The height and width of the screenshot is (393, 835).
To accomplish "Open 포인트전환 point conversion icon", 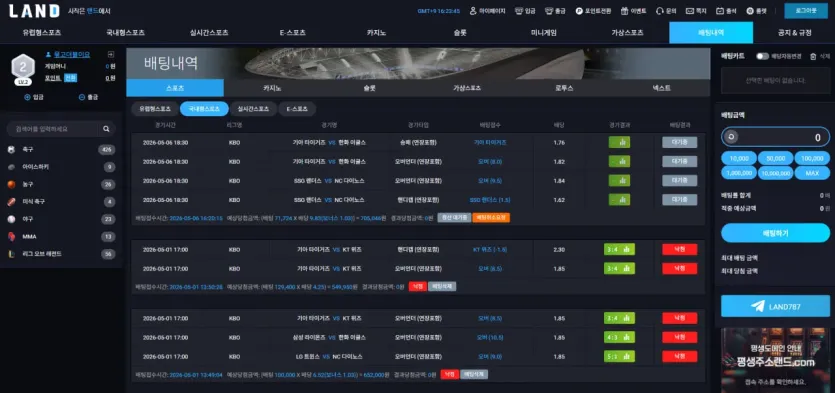I will (579, 11).
